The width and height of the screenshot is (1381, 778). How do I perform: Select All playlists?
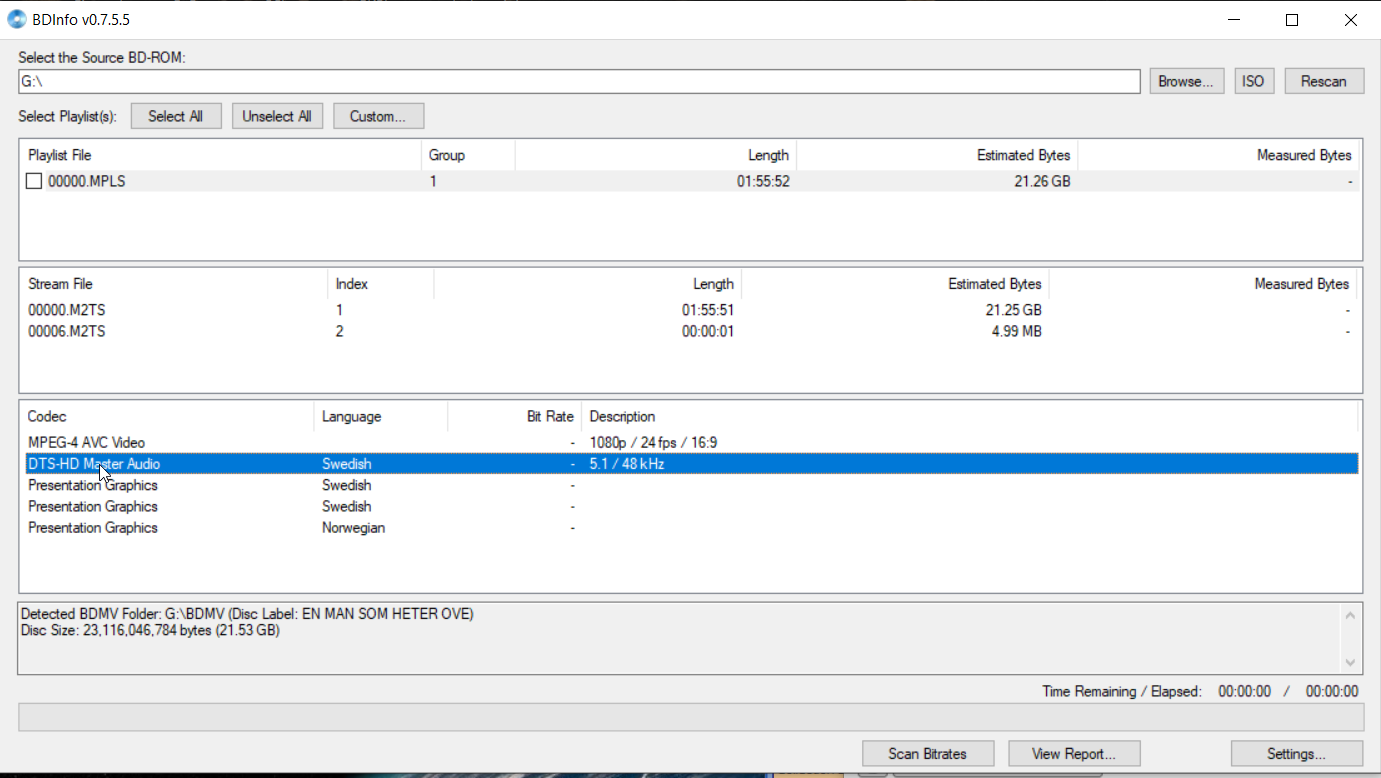pyautogui.click(x=176, y=116)
